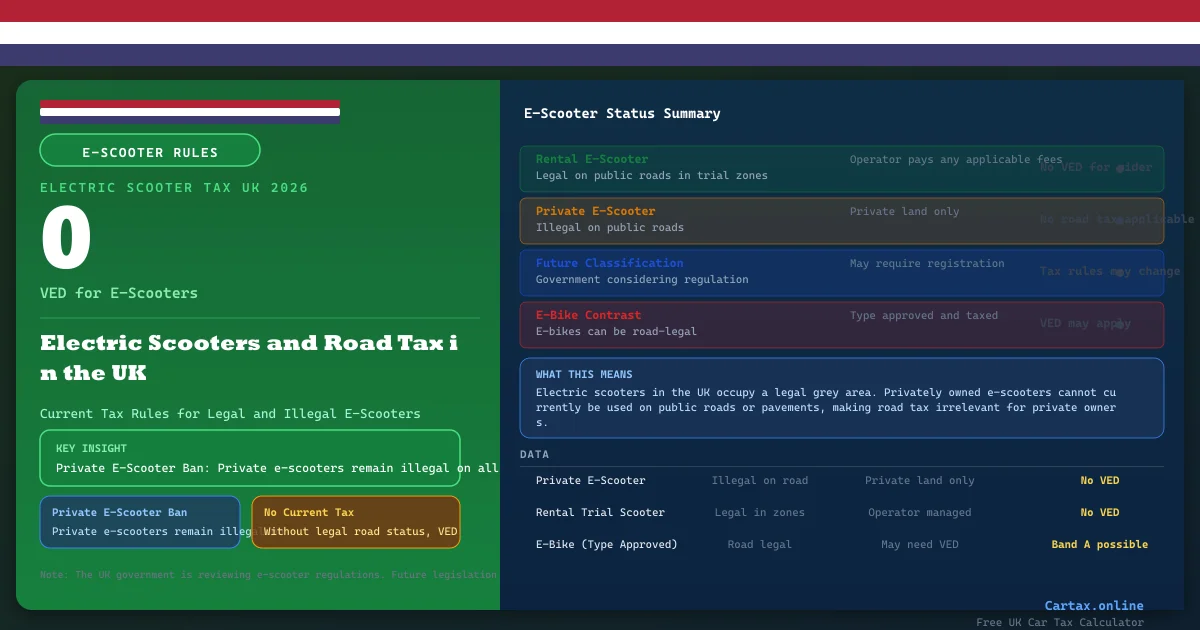
Task: Click the E-Bike Contrast heading
Action: (588, 315)
